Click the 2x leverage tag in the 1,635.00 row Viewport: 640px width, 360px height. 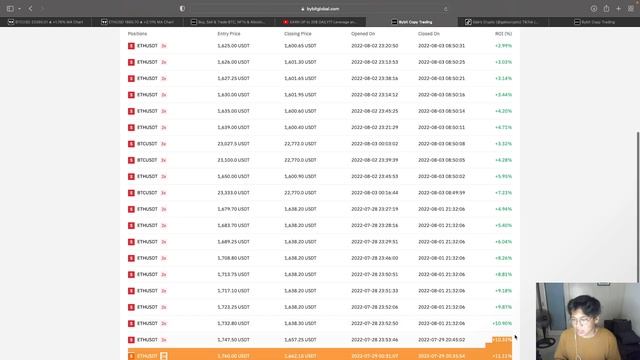(x=164, y=111)
